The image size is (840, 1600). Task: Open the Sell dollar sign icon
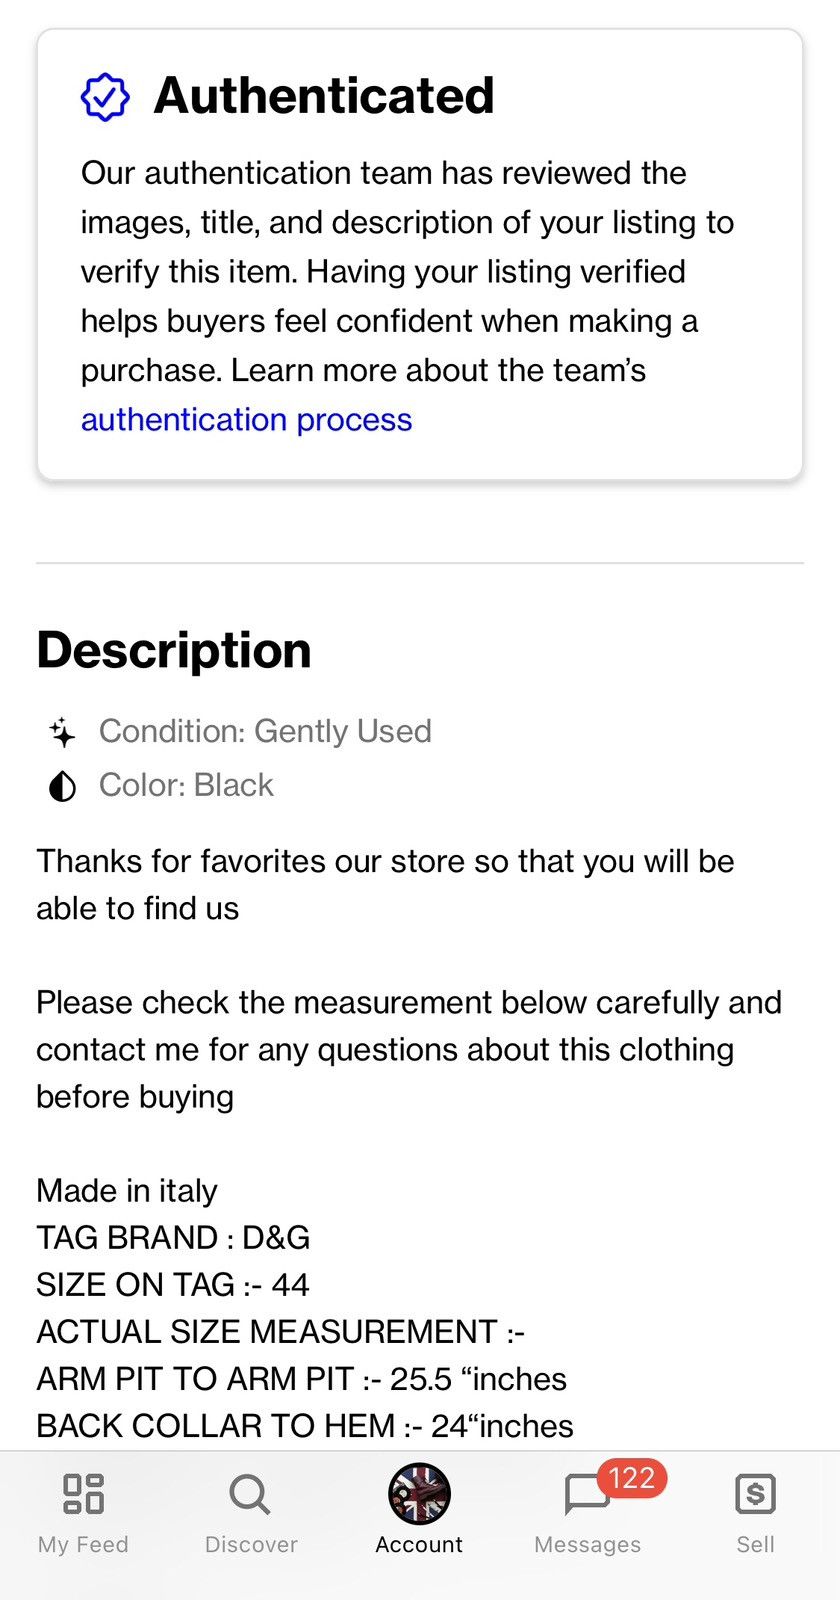[x=755, y=1494]
